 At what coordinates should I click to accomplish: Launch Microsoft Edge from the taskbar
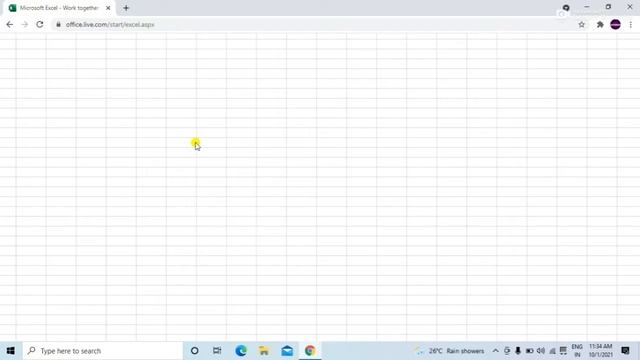tap(241, 351)
